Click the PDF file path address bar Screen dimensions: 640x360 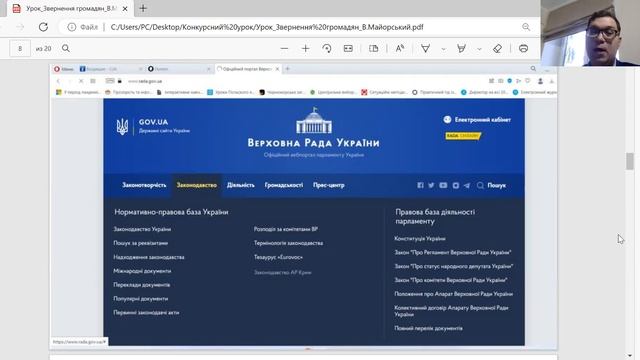pyautogui.click(x=267, y=27)
